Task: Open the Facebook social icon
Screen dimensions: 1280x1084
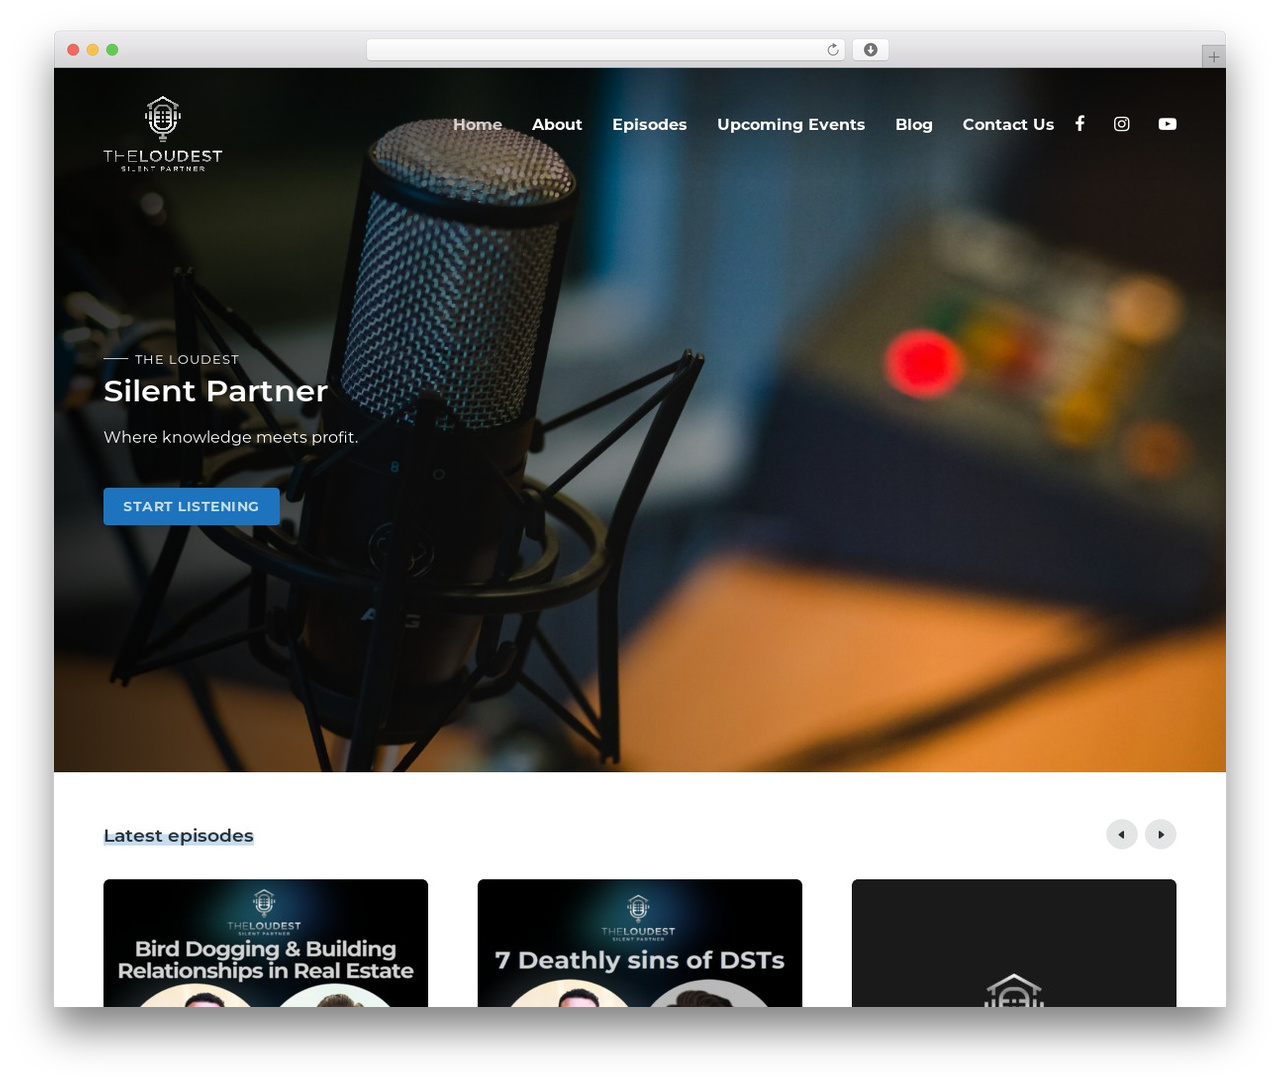Action: [x=1080, y=123]
